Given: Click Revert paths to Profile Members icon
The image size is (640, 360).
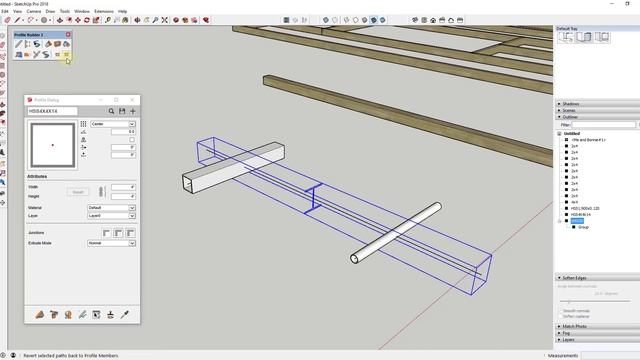Looking at the screenshot, I should tap(66, 54).
